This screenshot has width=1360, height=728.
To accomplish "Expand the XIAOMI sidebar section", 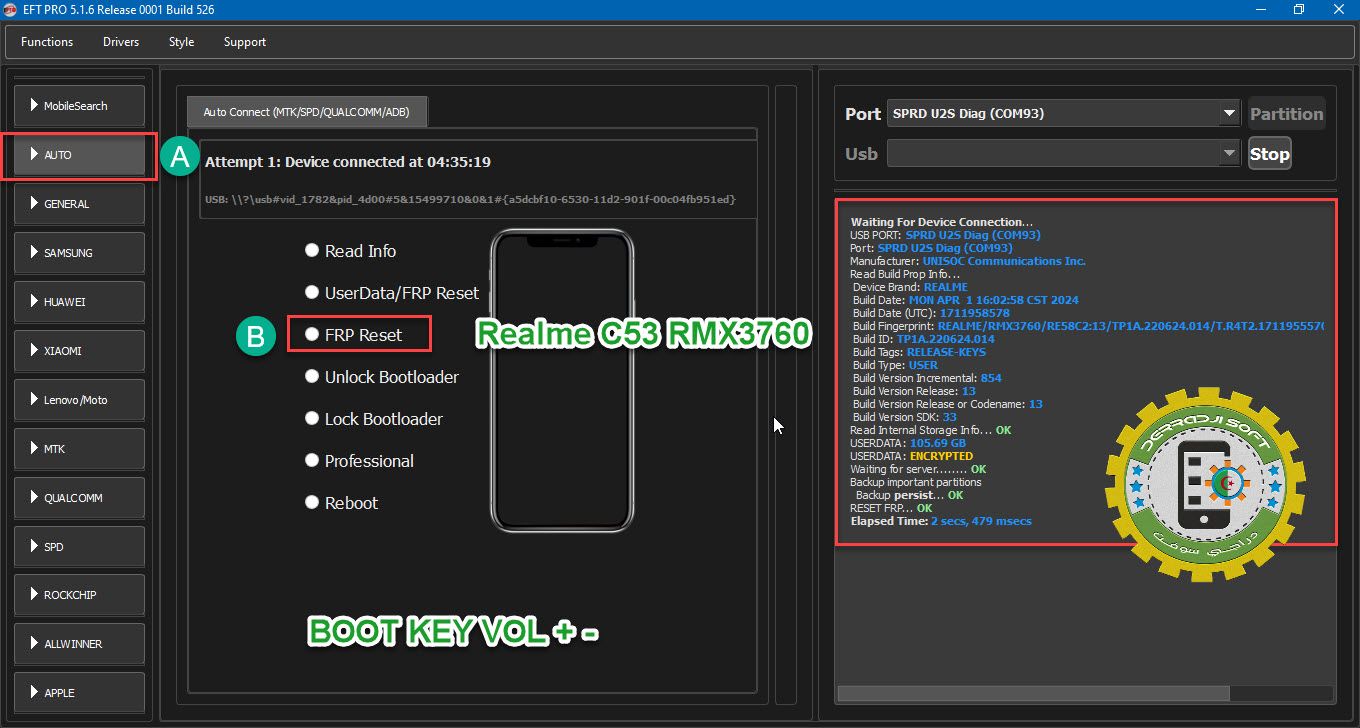I will click(80, 351).
